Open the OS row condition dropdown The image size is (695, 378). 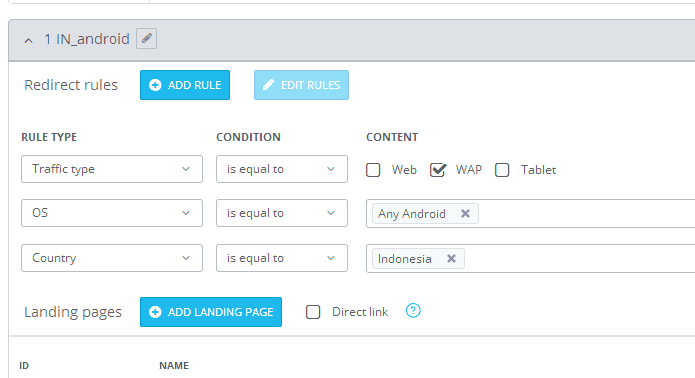(x=282, y=213)
